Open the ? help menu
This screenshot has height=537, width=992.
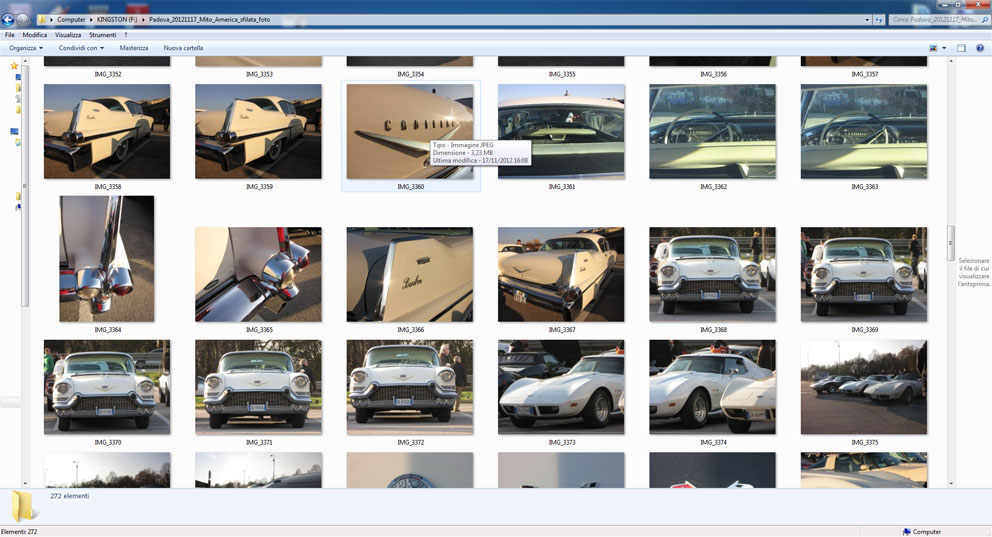click(x=126, y=35)
